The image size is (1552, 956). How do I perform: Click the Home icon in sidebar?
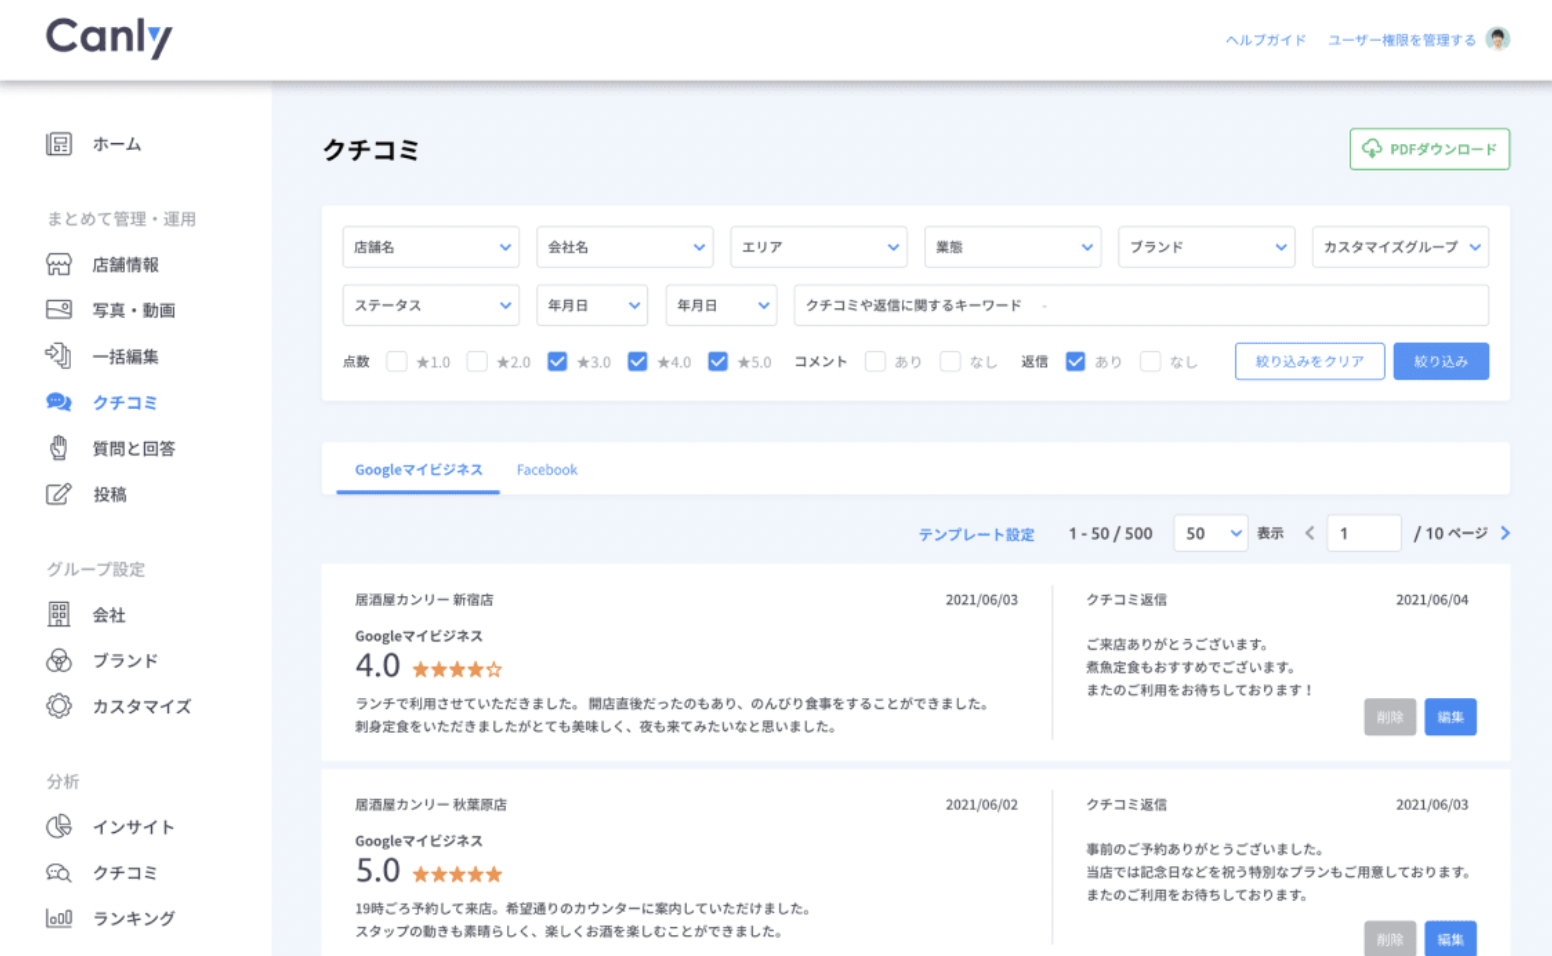point(59,144)
